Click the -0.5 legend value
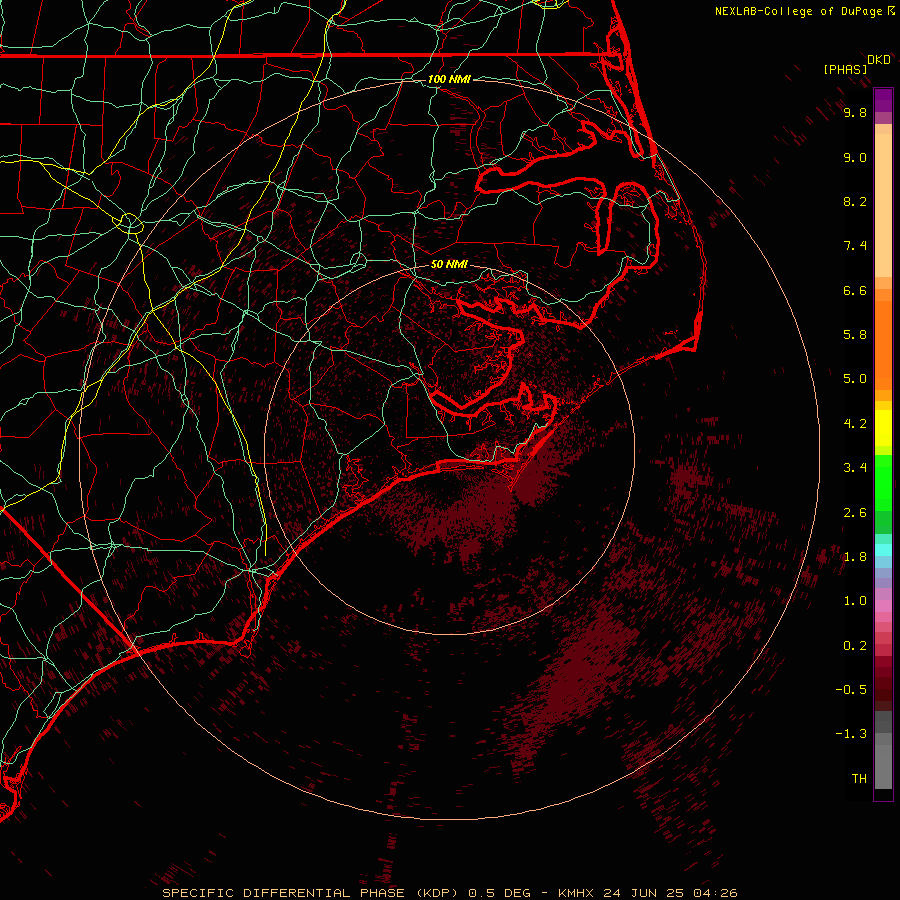The height and width of the screenshot is (900, 900). (851, 690)
